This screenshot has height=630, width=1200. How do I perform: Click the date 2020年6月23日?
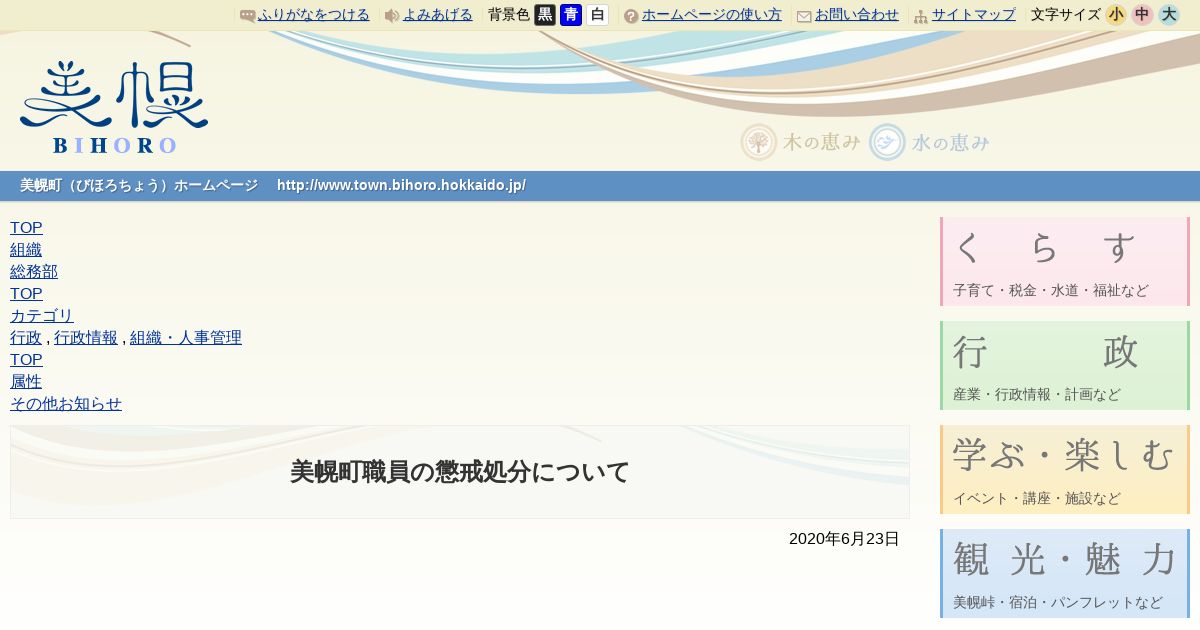[844, 539]
